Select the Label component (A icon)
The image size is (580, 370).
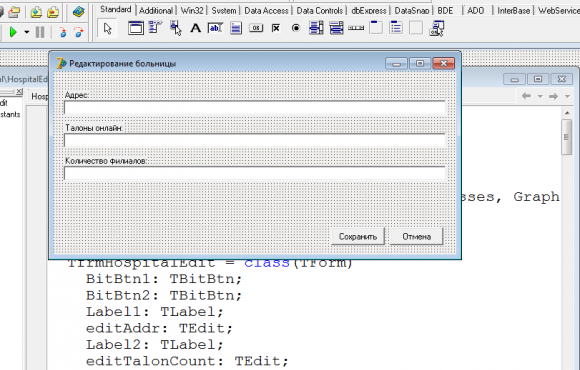(195, 28)
